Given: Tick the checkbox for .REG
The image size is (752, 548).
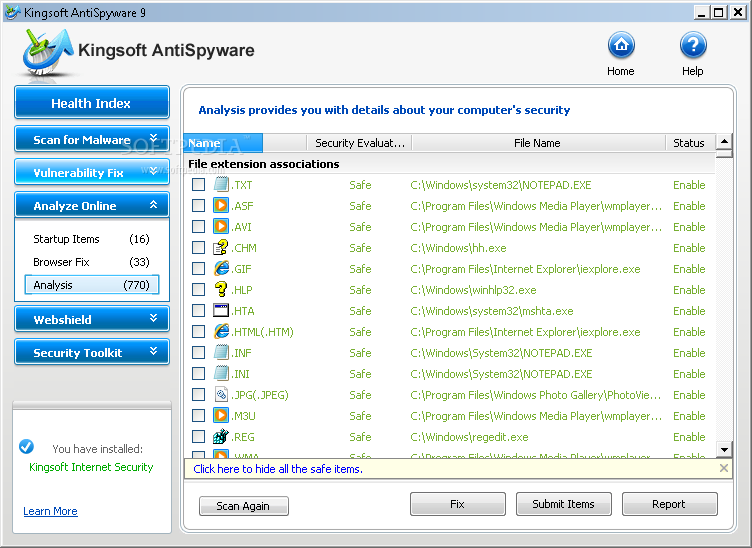Looking at the screenshot, I should 199,436.
